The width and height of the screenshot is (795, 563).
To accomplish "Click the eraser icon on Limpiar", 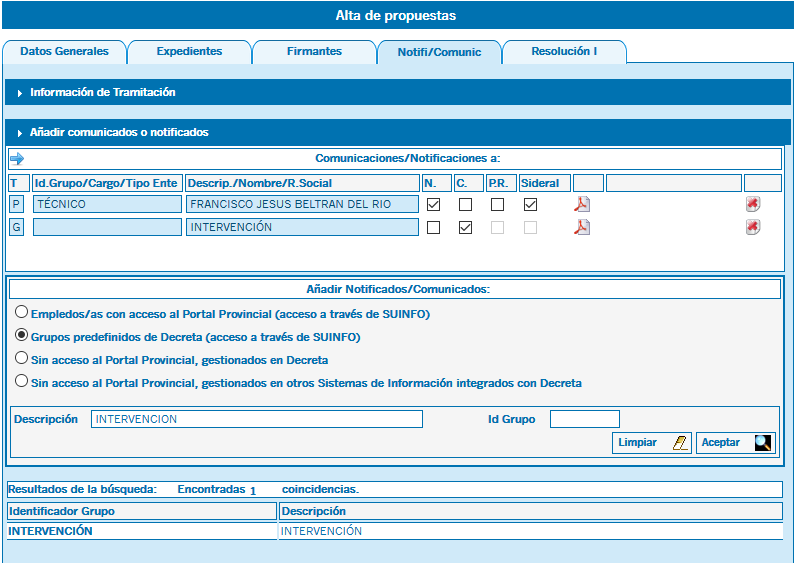I will click(x=680, y=443).
